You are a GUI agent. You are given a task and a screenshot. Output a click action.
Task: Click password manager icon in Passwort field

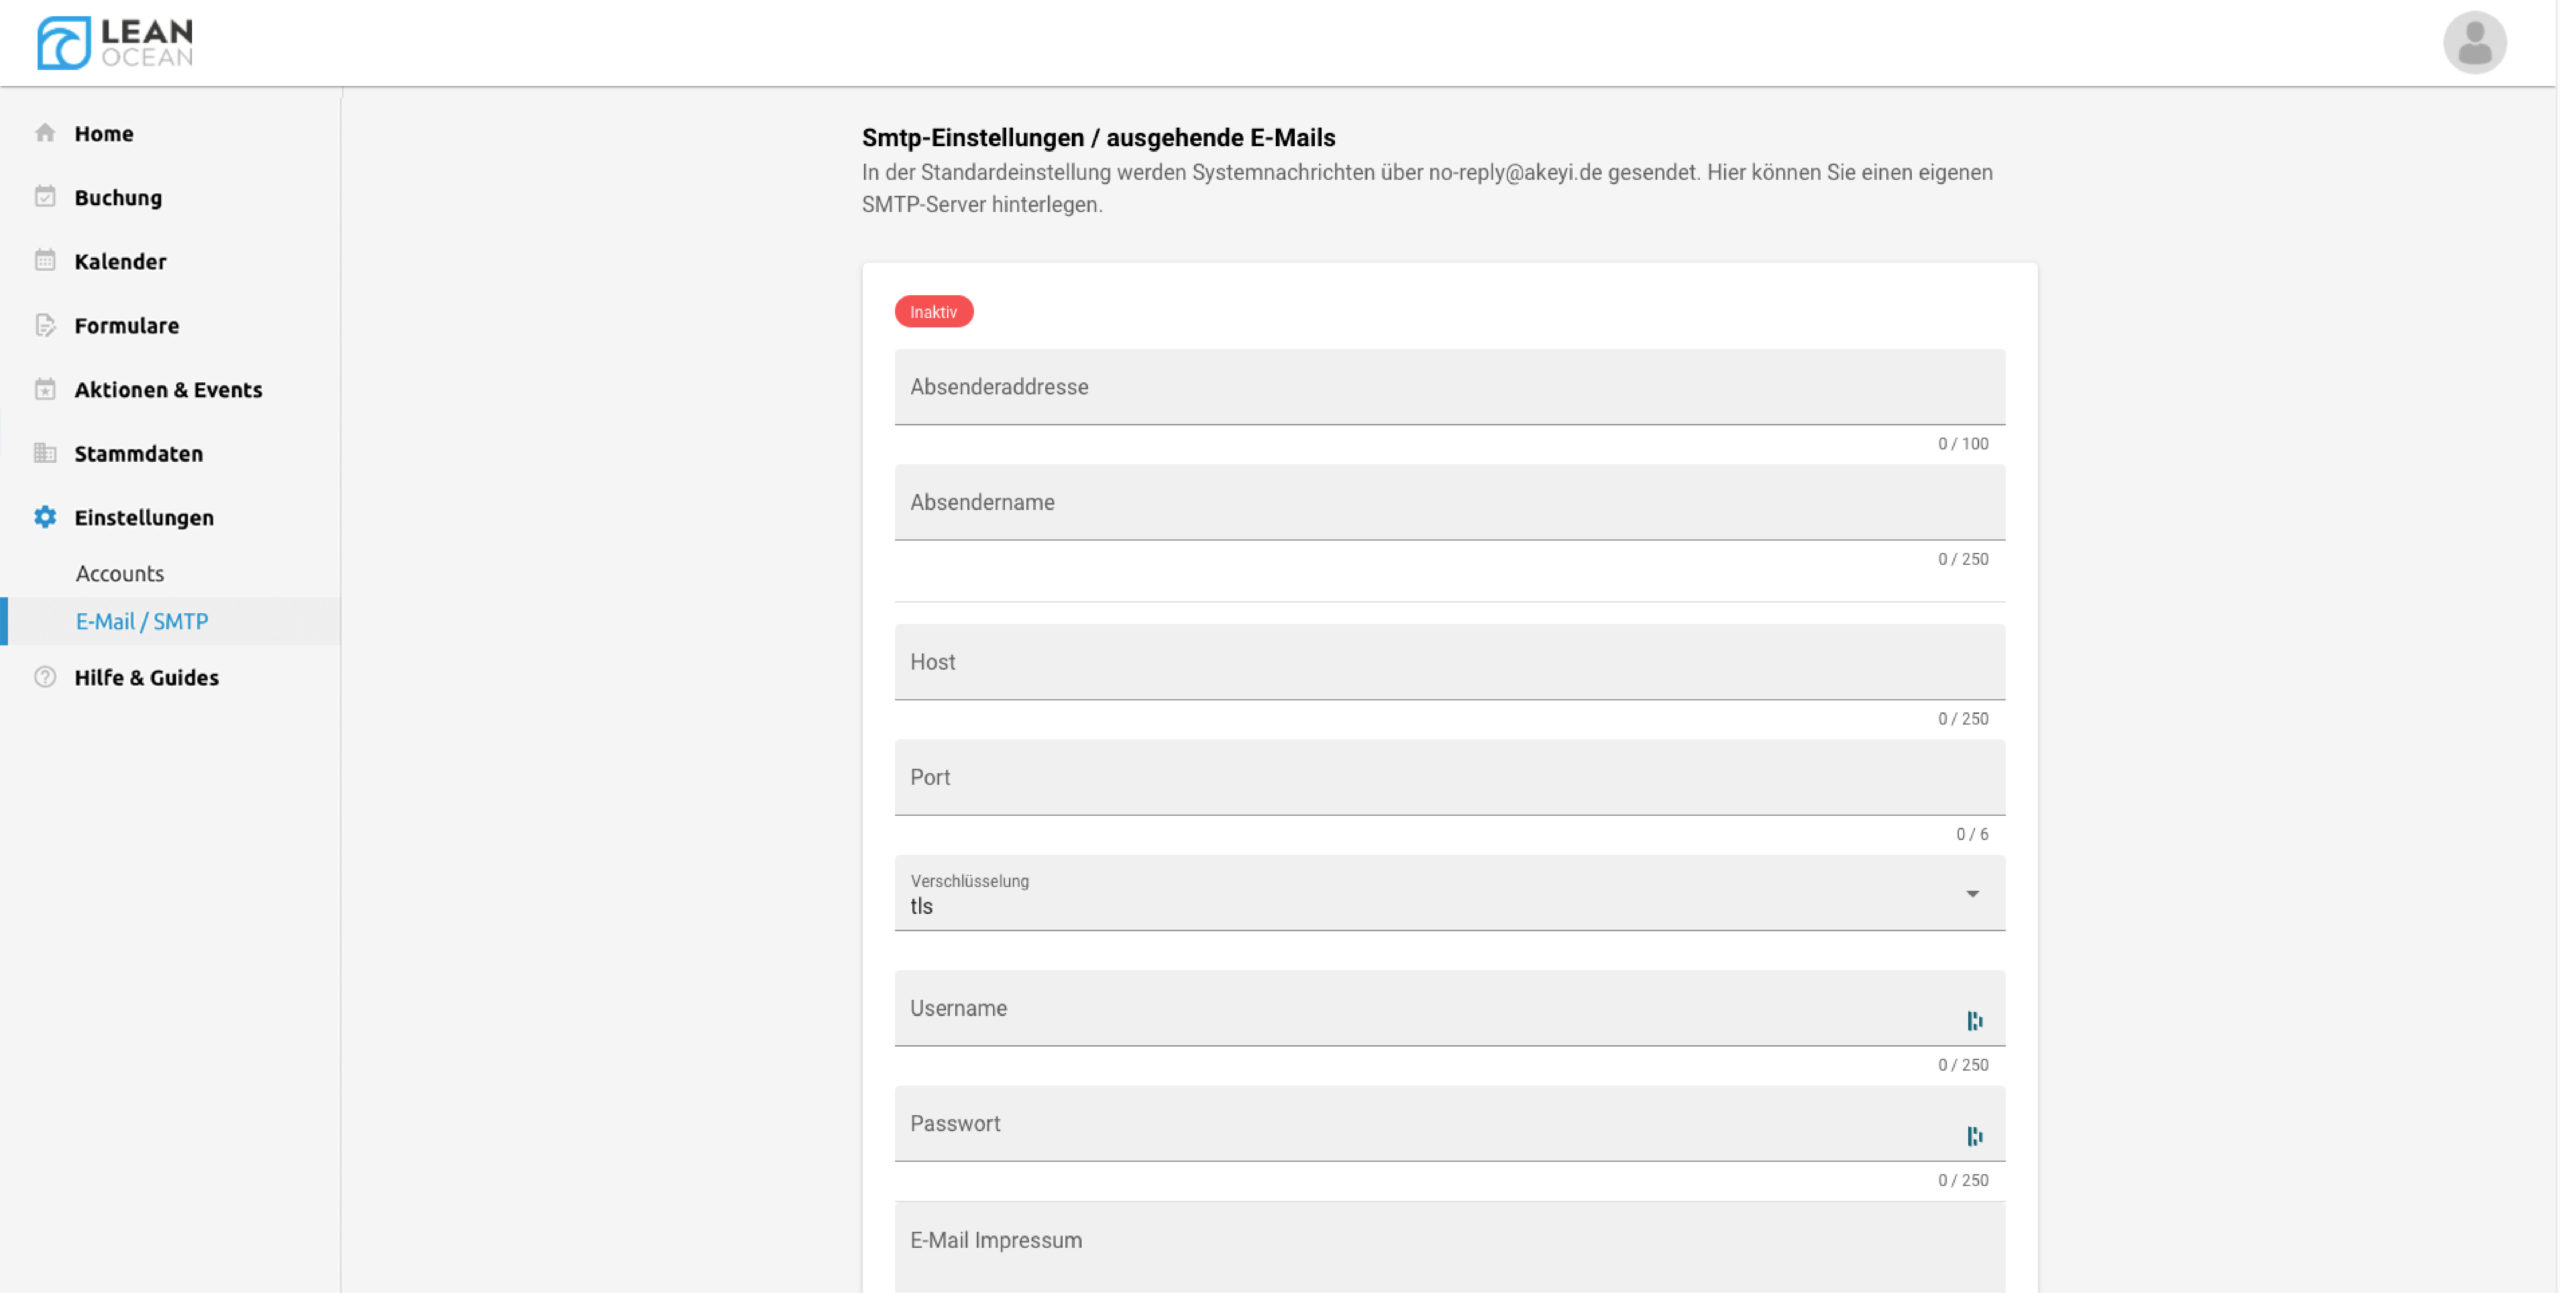click(x=1974, y=1136)
